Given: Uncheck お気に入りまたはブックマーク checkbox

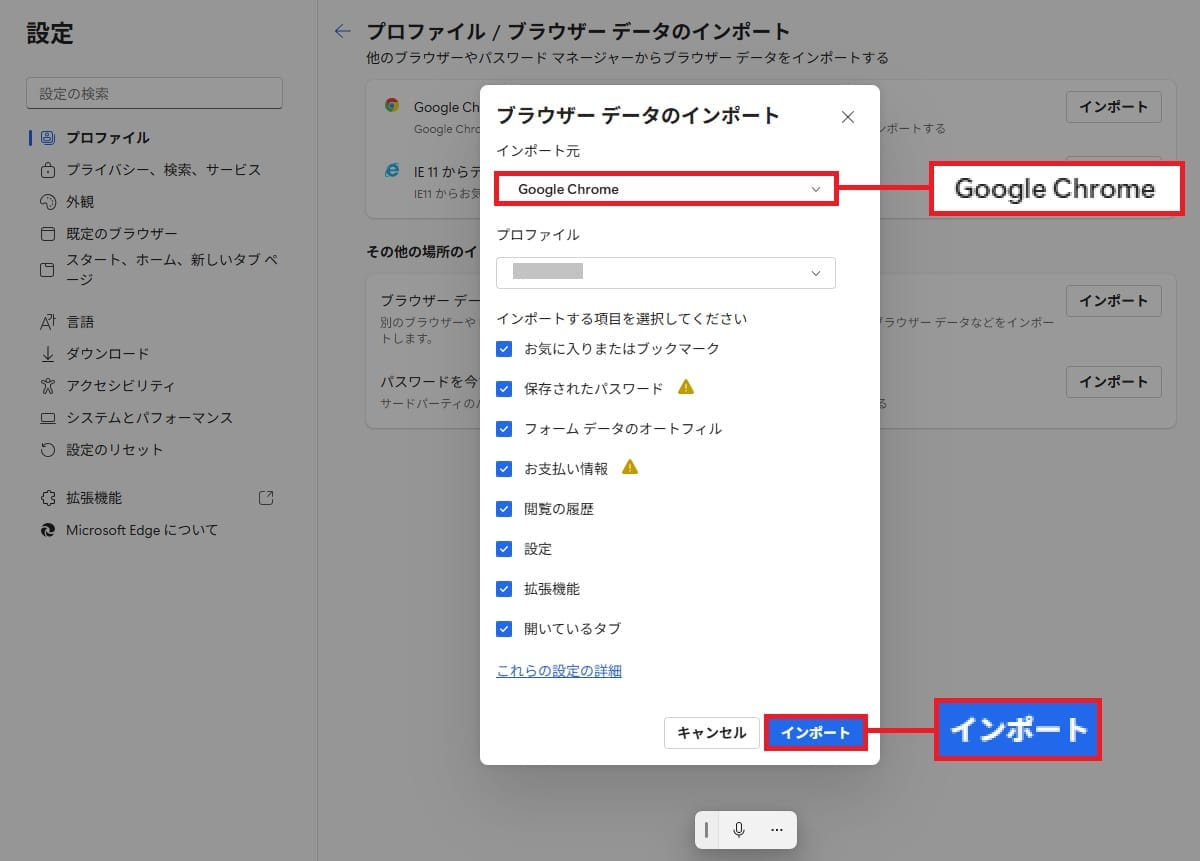Looking at the screenshot, I should click(x=504, y=349).
